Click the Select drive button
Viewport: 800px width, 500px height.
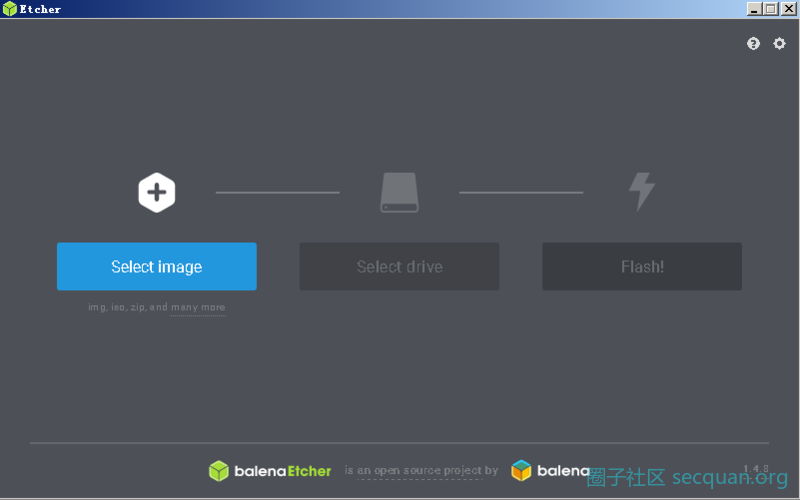point(399,266)
